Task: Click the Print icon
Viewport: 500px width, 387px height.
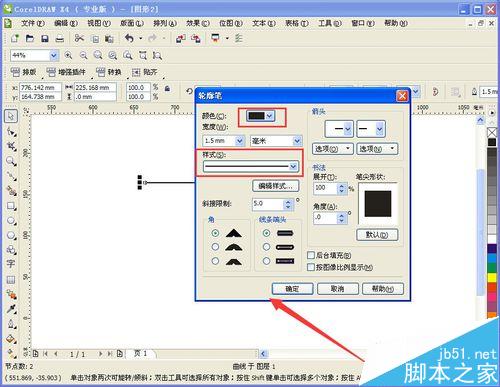Action: pyautogui.click(x=60, y=39)
